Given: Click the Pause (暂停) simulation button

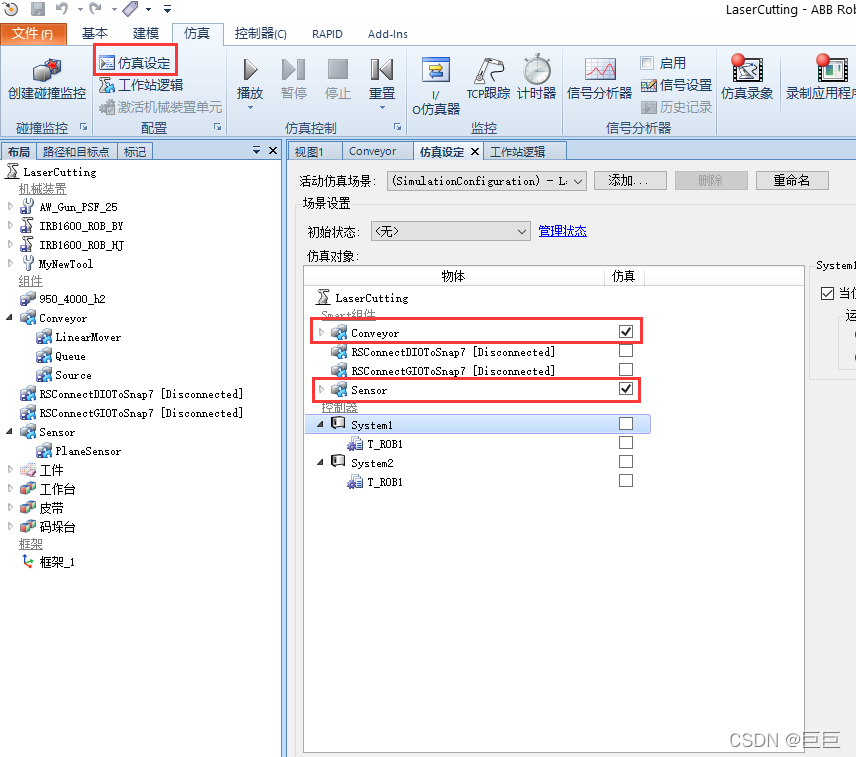Looking at the screenshot, I should coord(294,80).
